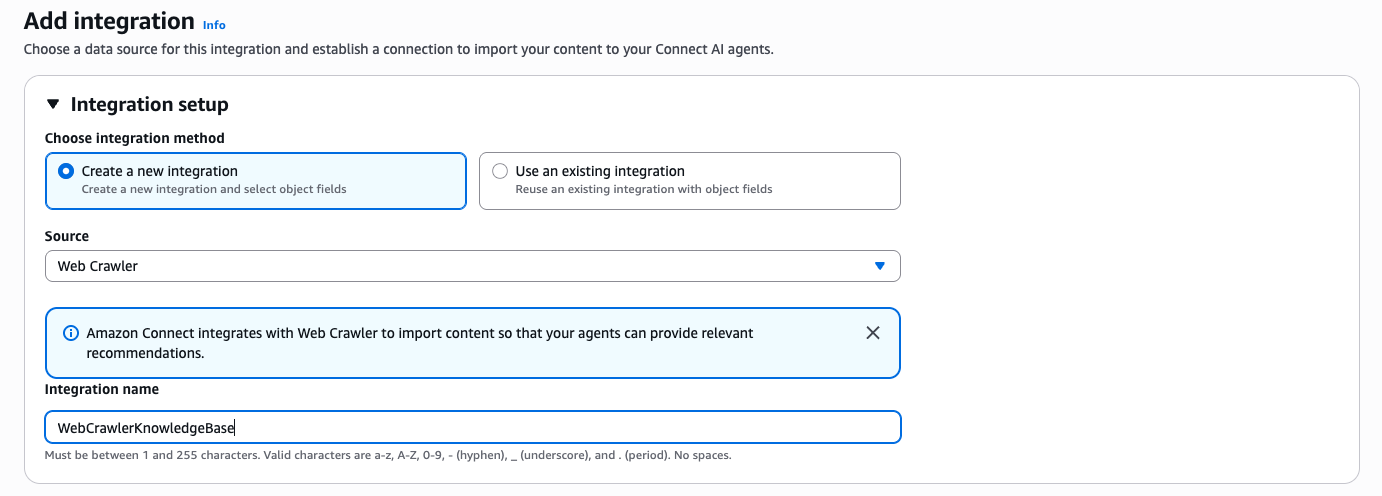Focus the Integration name text field
This screenshot has width=1382, height=496.
coord(472,428)
